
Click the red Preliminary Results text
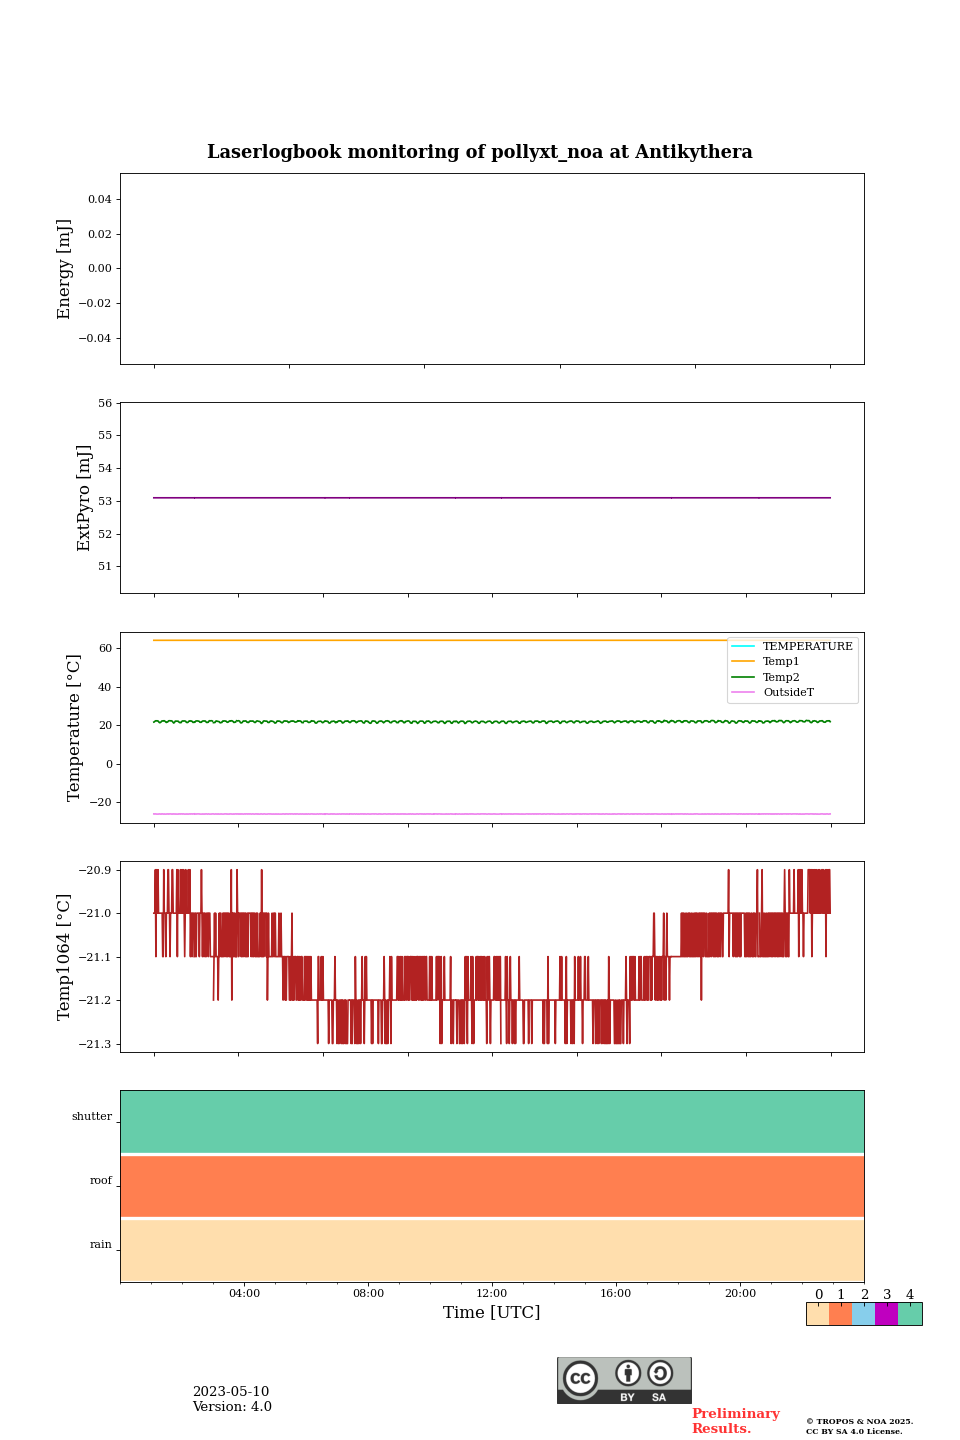click(x=736, y=1421)
